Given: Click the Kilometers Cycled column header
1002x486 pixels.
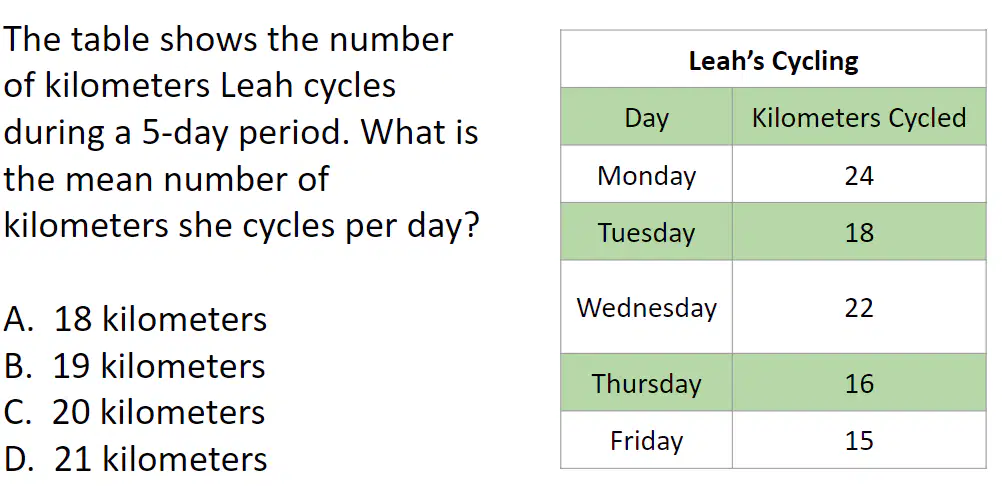Looking at the screenshot, I should pos(859,118).
